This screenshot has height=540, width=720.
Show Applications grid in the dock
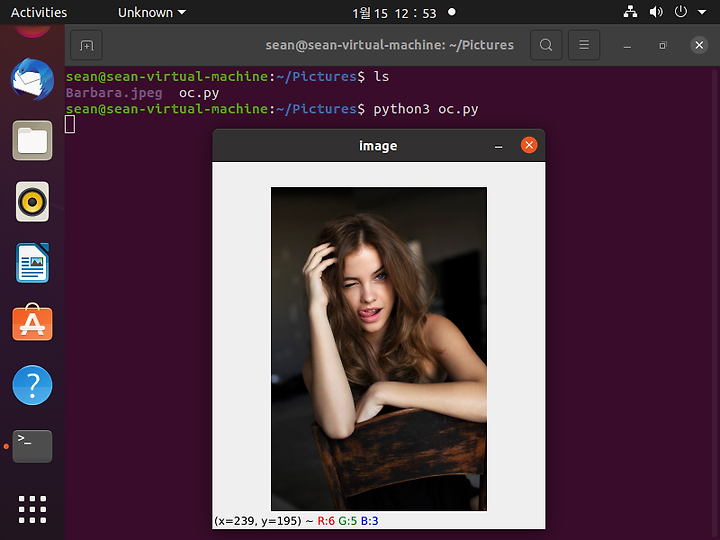pyautogui.click(x=32, y=509)
